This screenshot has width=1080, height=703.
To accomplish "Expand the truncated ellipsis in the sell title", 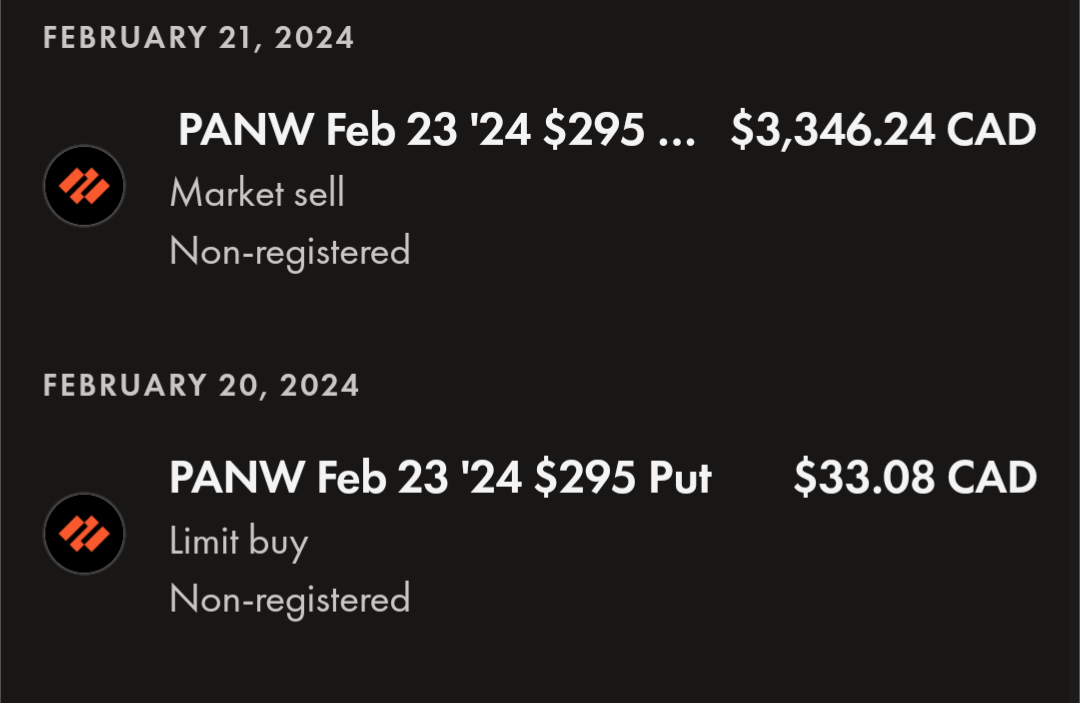I will [x=677, y=132].
